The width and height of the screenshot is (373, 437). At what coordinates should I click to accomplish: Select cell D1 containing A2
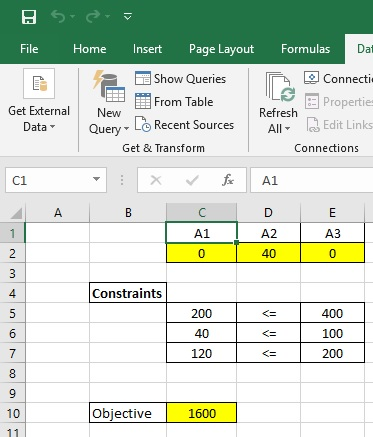pyautogui.click(x=268, y=233)
